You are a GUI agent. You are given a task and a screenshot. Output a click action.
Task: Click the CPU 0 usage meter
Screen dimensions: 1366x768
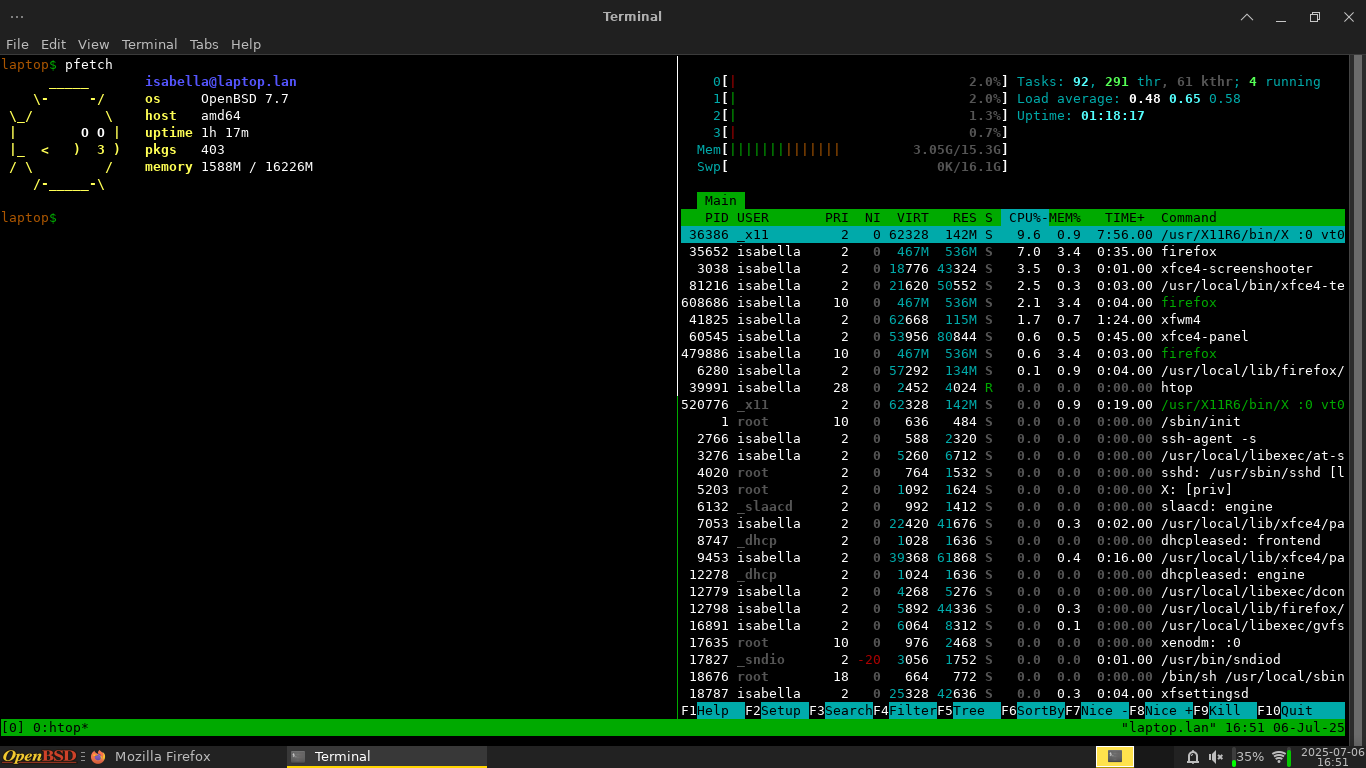tap(861, 81)
